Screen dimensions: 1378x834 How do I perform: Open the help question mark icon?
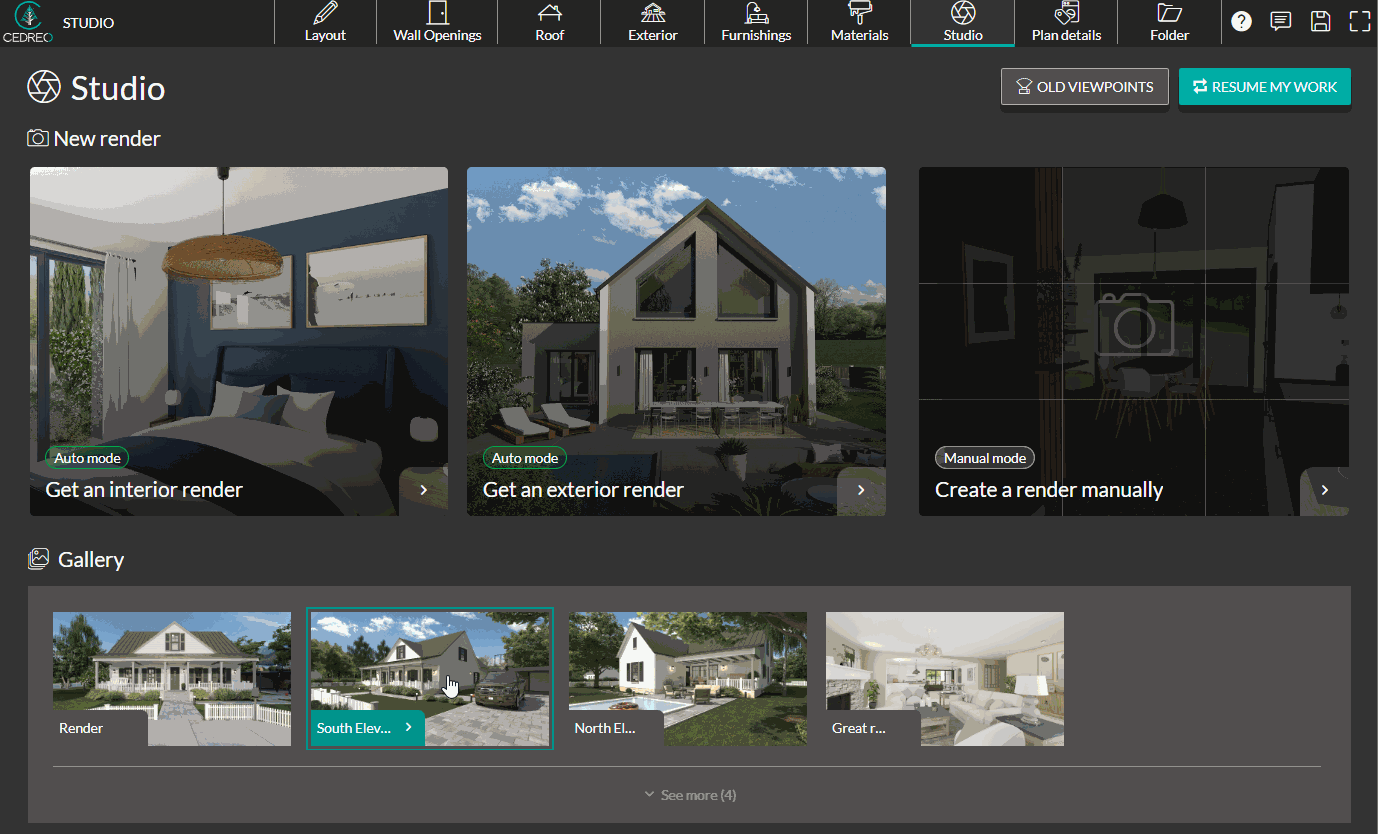pyautogui.click(x=1241, y=22)
